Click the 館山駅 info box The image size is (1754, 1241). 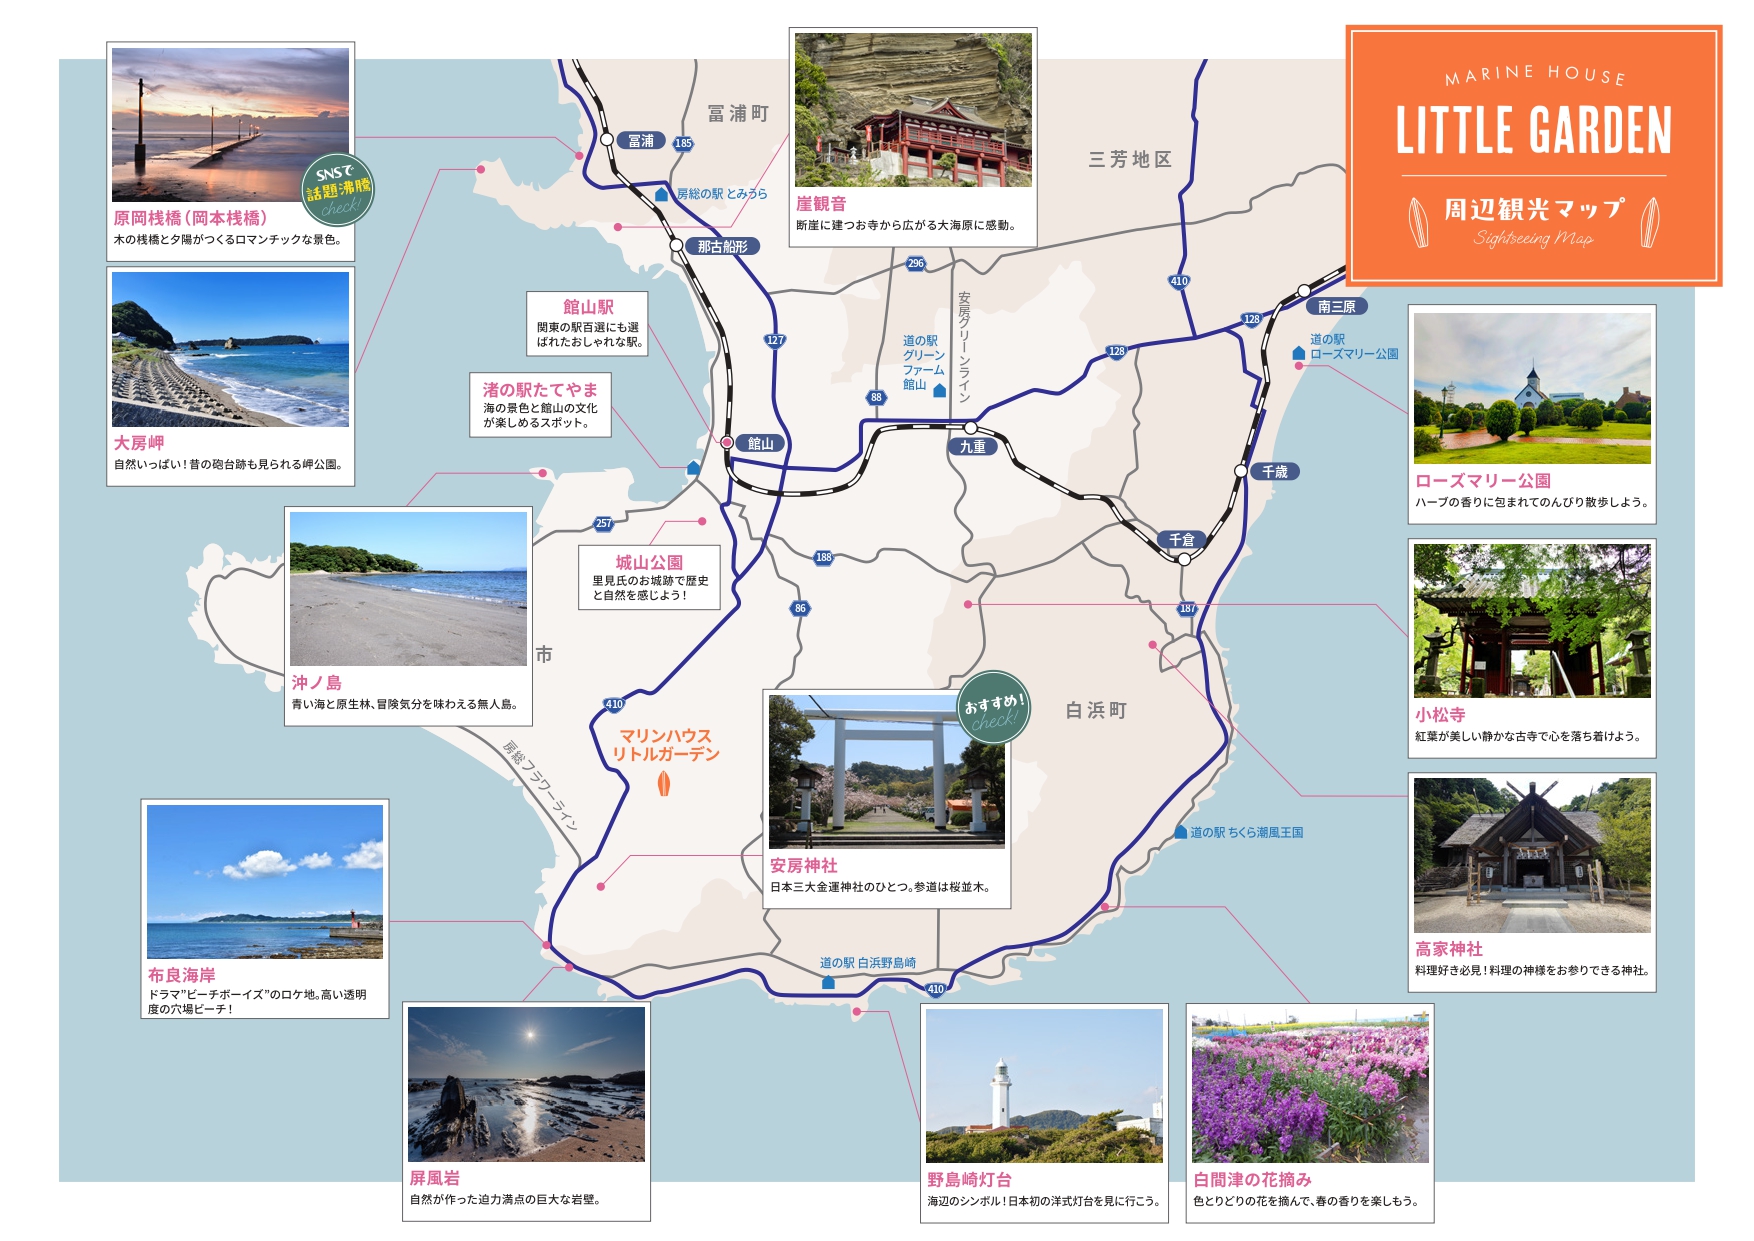click(587, 323)
